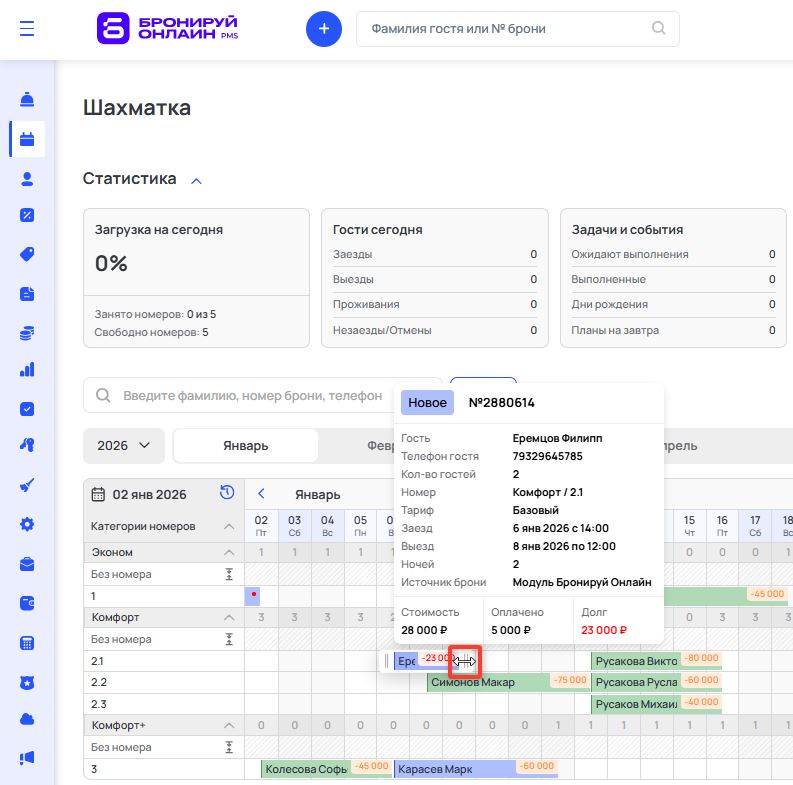Image resolution: width=793 pixels, height=785 pixels.
Task: Collapse the Статистика section
Action: point(196,181)
